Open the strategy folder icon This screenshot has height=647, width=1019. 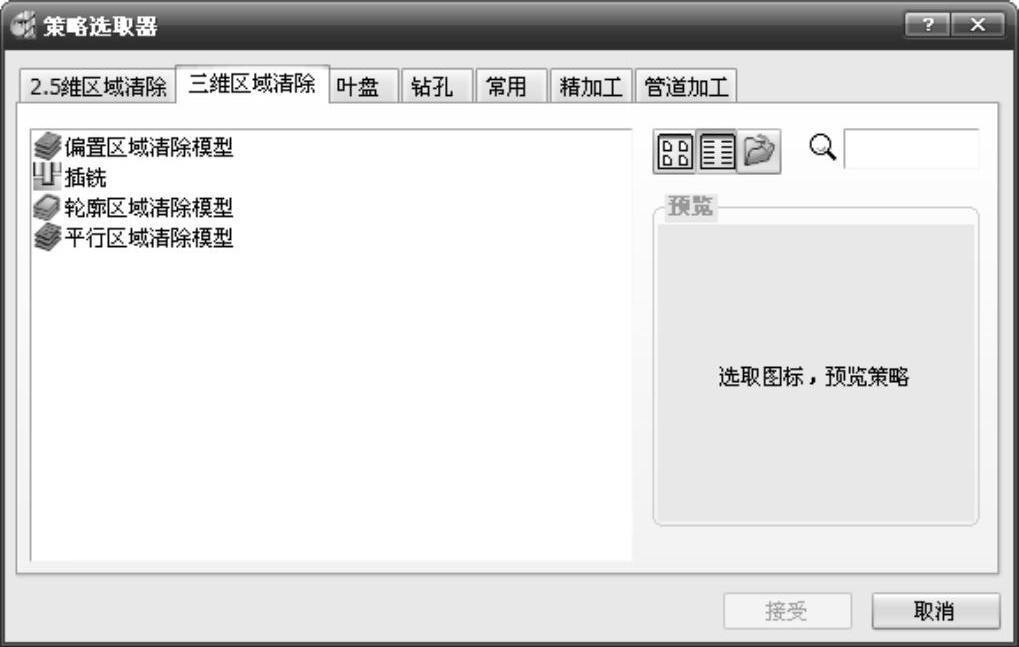pyautogui.click(x=759, y=152)
